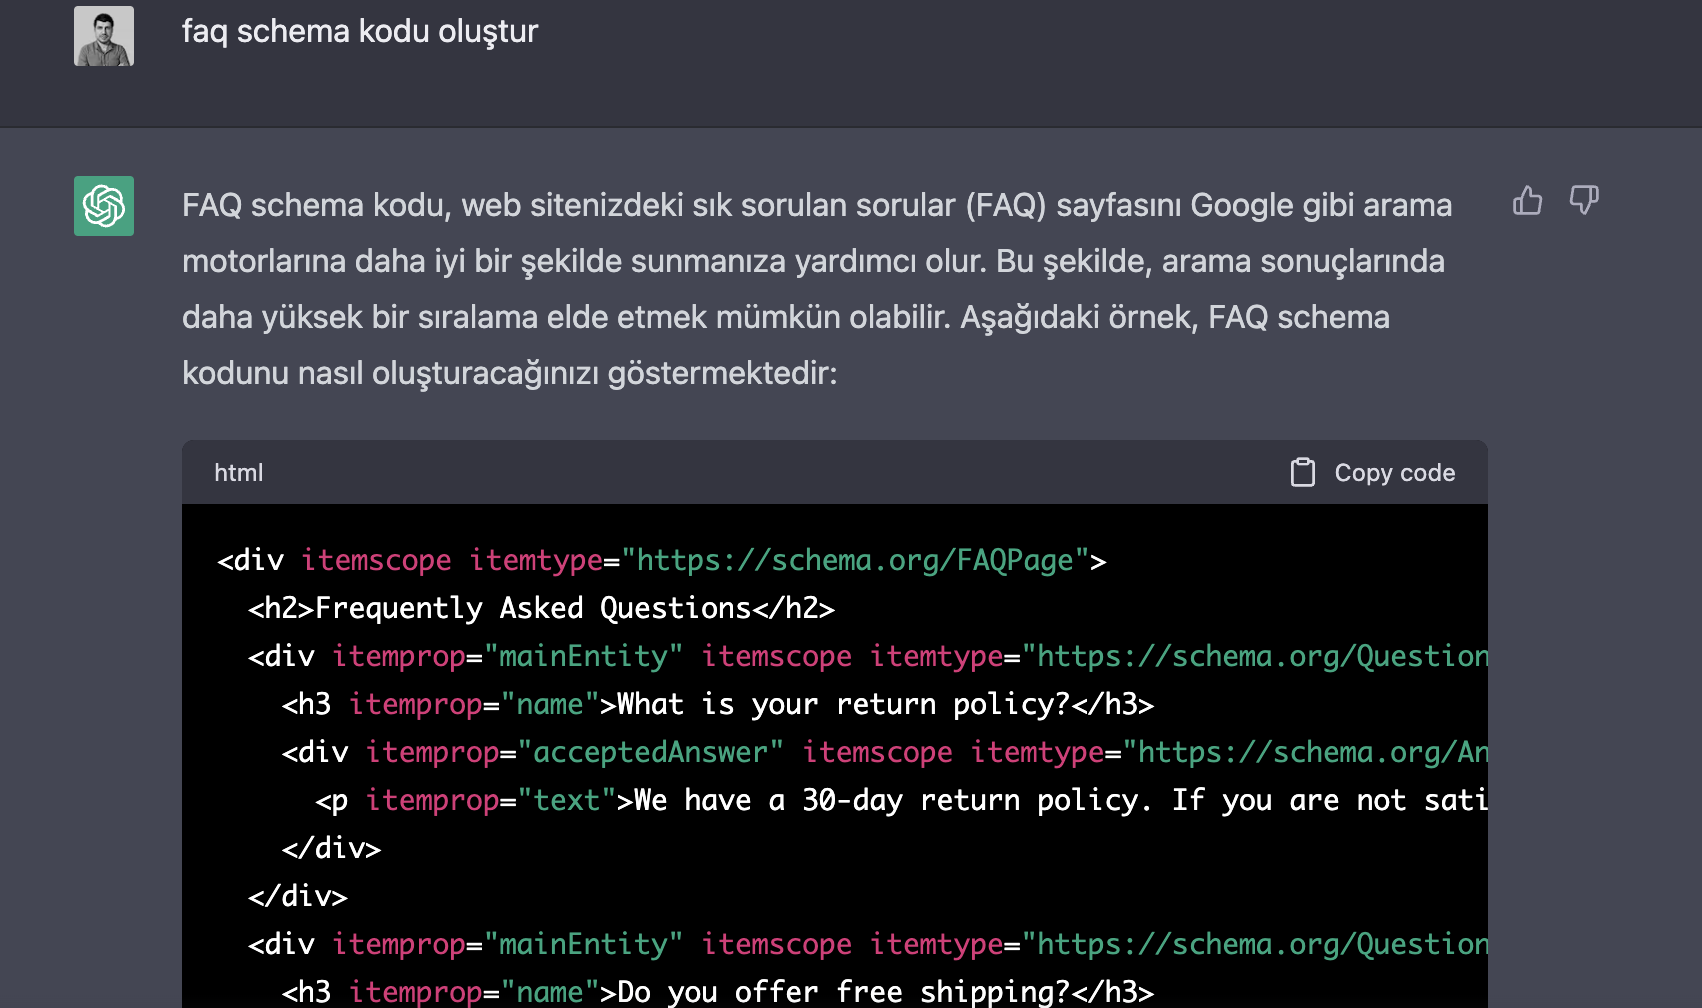Image resolution: width=1702 pixels, height=1008 pixels.
Task: Click the clipboard icon beside Copy code
Action: [x=1302, y=473]
